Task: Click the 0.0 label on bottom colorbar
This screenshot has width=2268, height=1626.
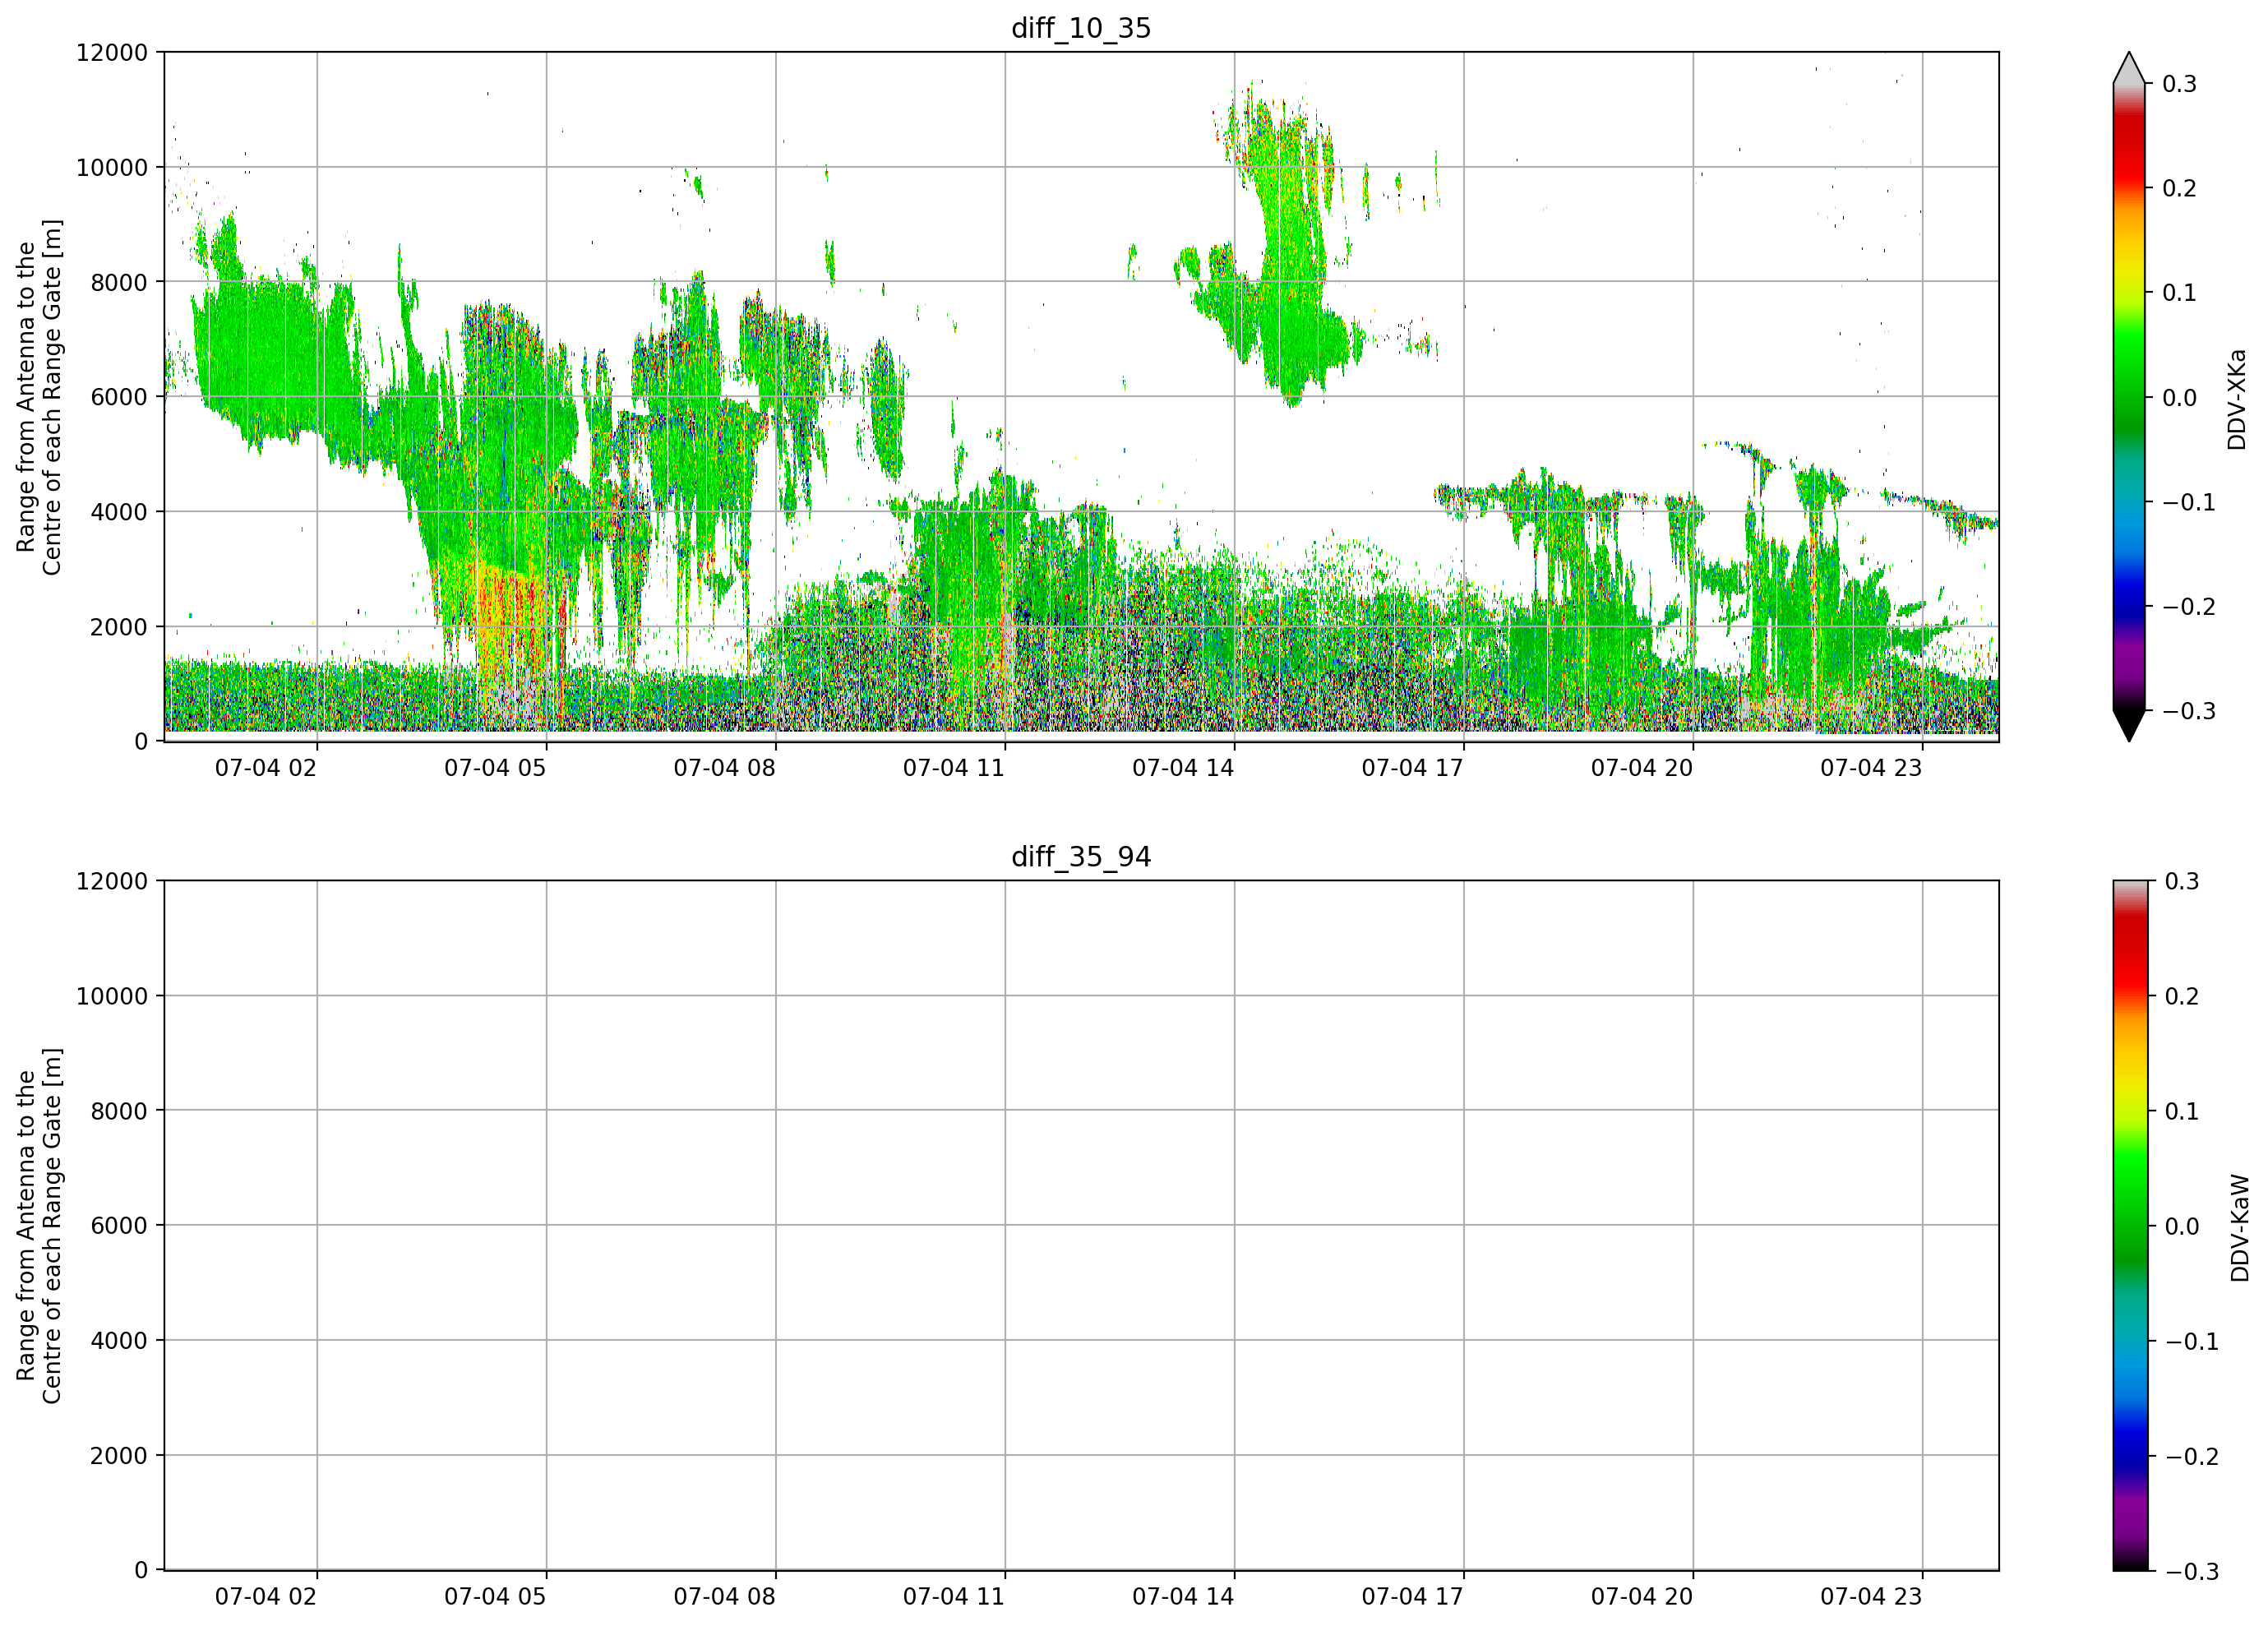Action: point(2182,1227)
